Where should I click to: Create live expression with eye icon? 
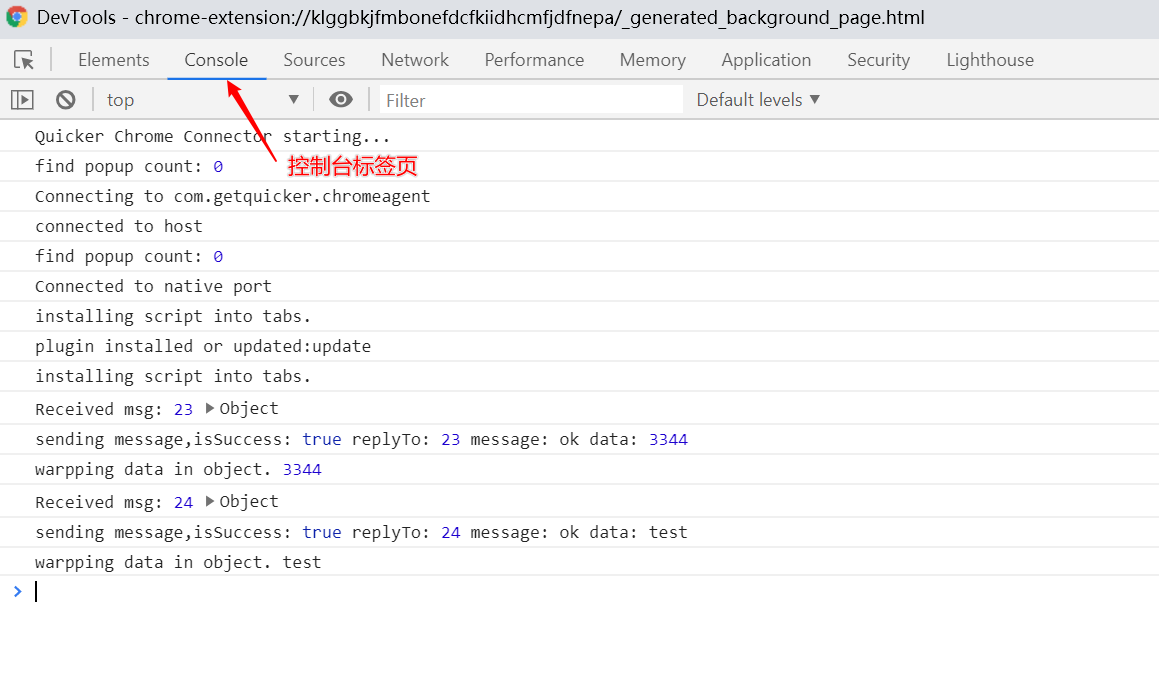click(341, 99)
